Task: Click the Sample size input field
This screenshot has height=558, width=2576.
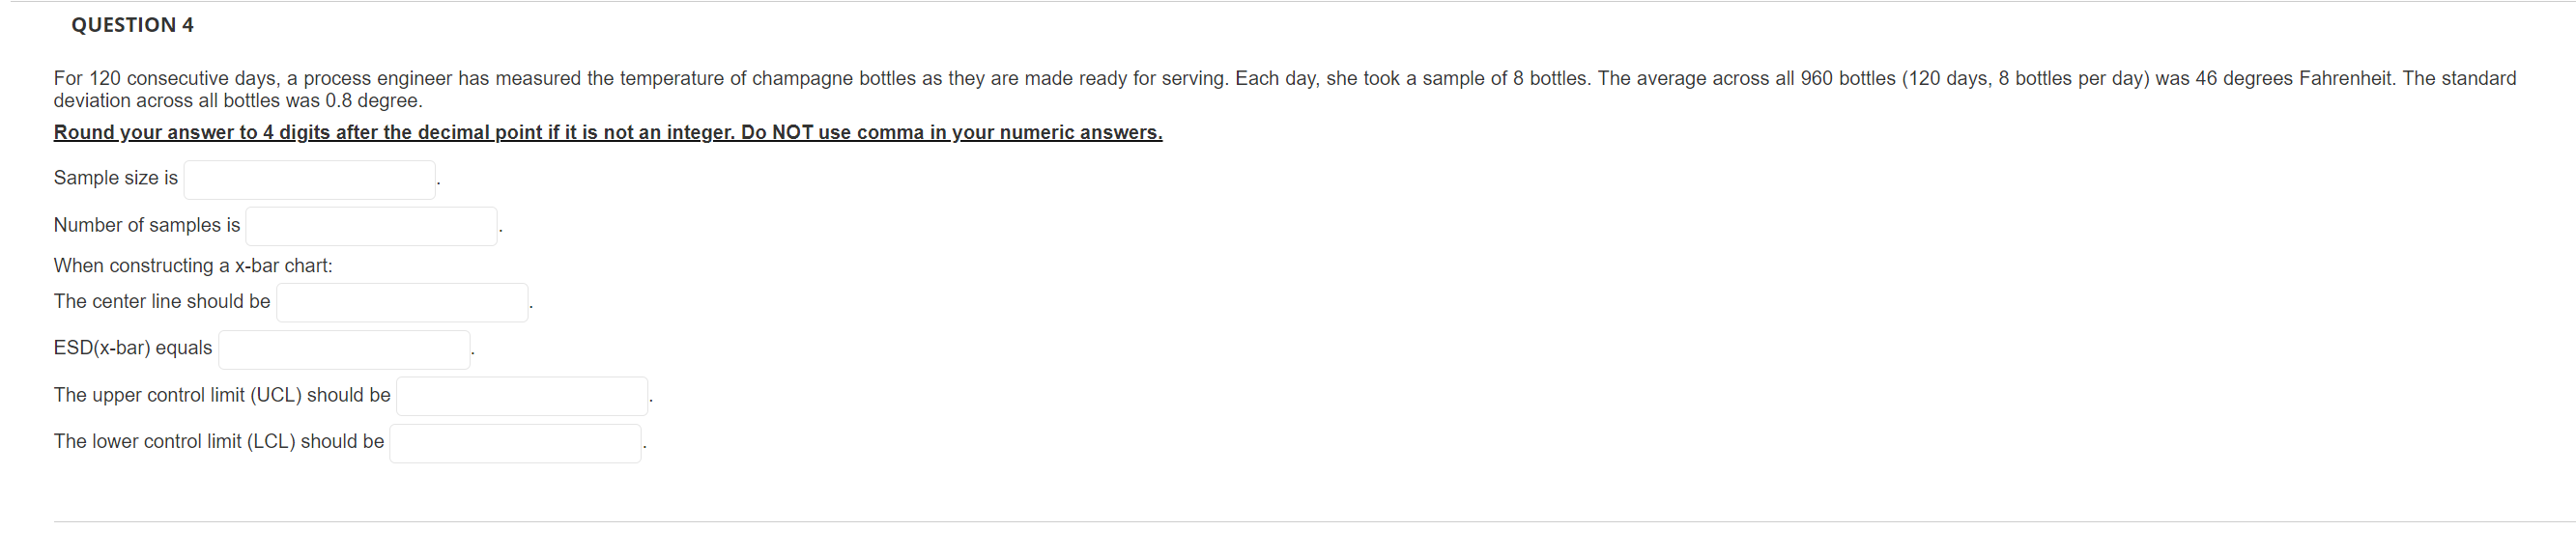Action: click(308, 180)
